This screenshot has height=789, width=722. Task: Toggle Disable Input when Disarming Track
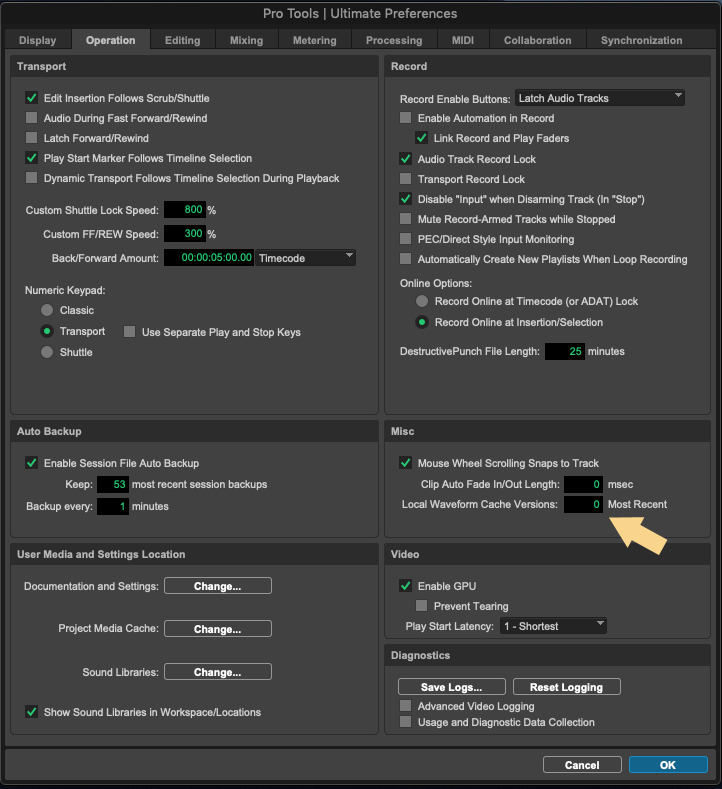[x=406, y=199]
